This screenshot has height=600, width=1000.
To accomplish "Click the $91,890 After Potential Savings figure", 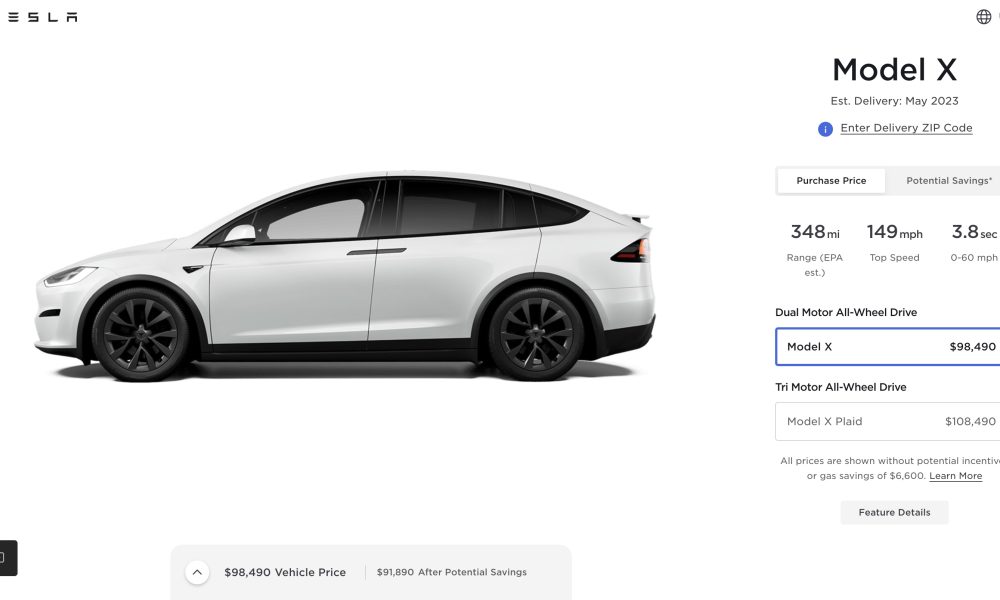I will click(452, 572).
